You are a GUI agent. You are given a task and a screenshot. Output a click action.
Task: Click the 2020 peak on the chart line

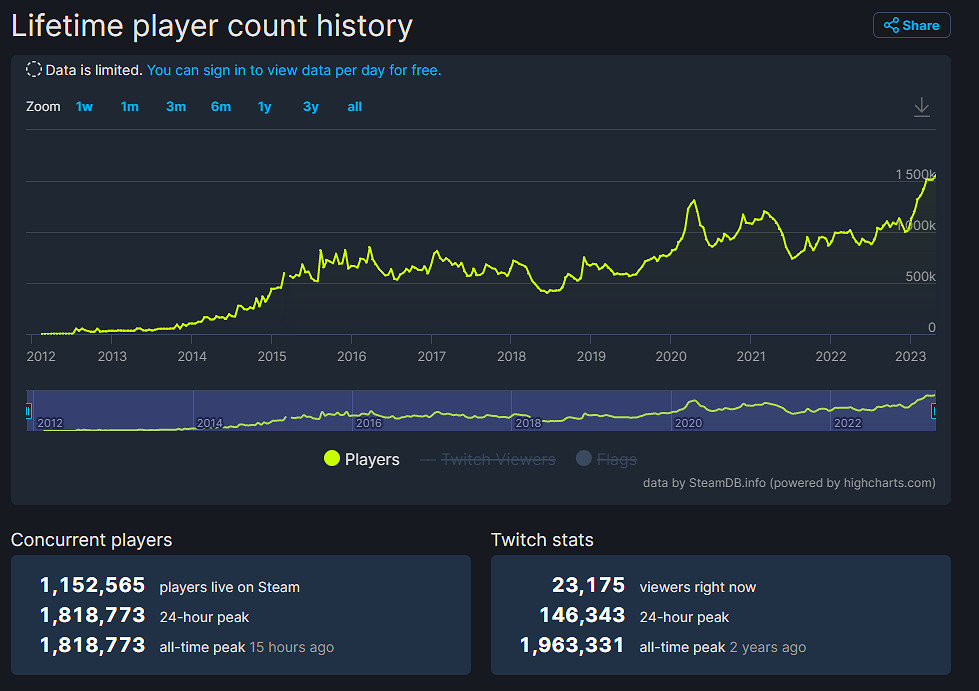[692, 202]
